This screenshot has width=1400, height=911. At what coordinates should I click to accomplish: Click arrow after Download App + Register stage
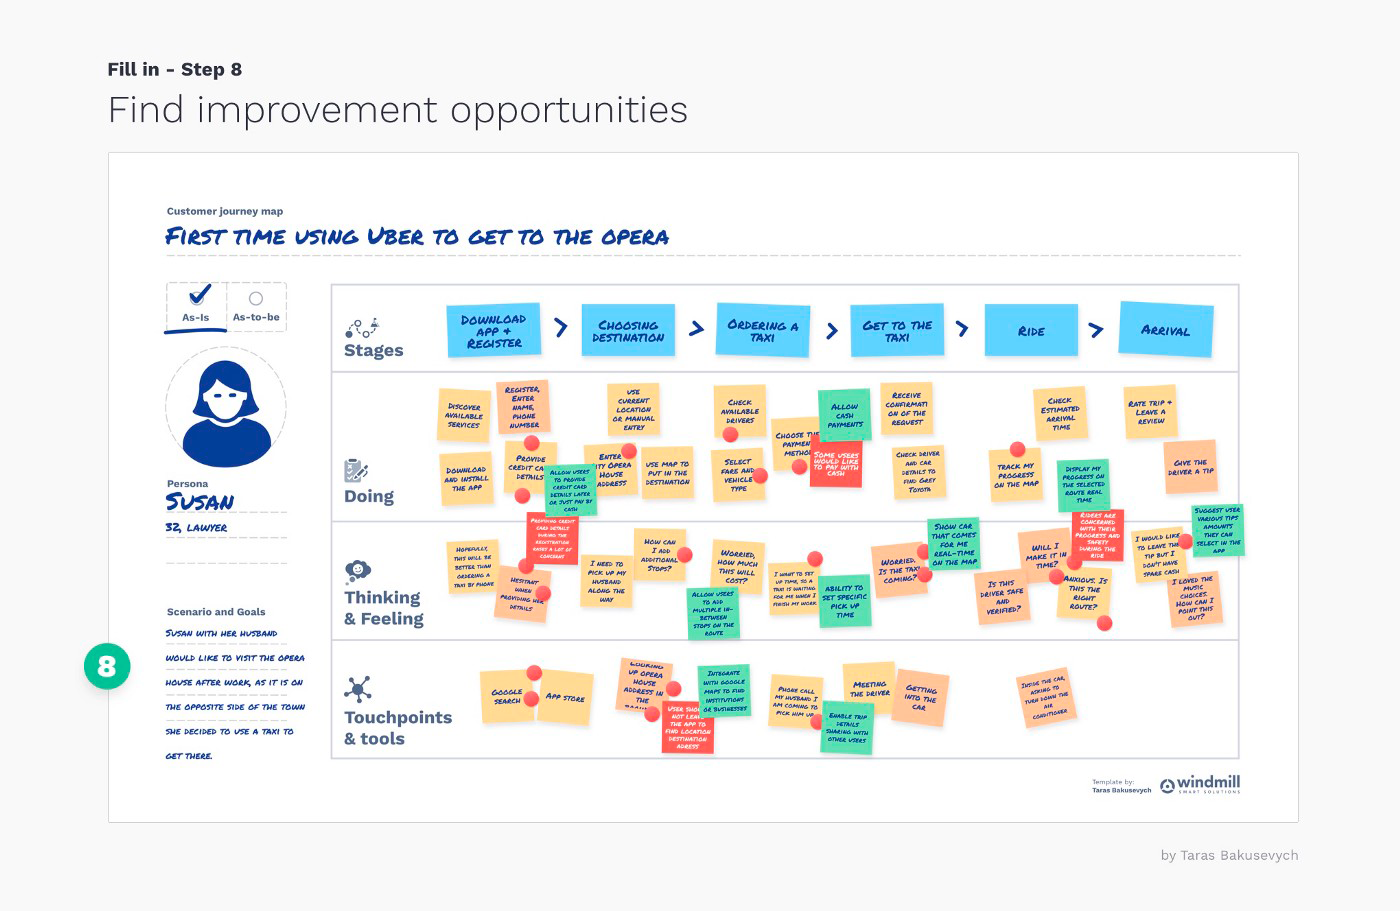(x=561, y=328)
